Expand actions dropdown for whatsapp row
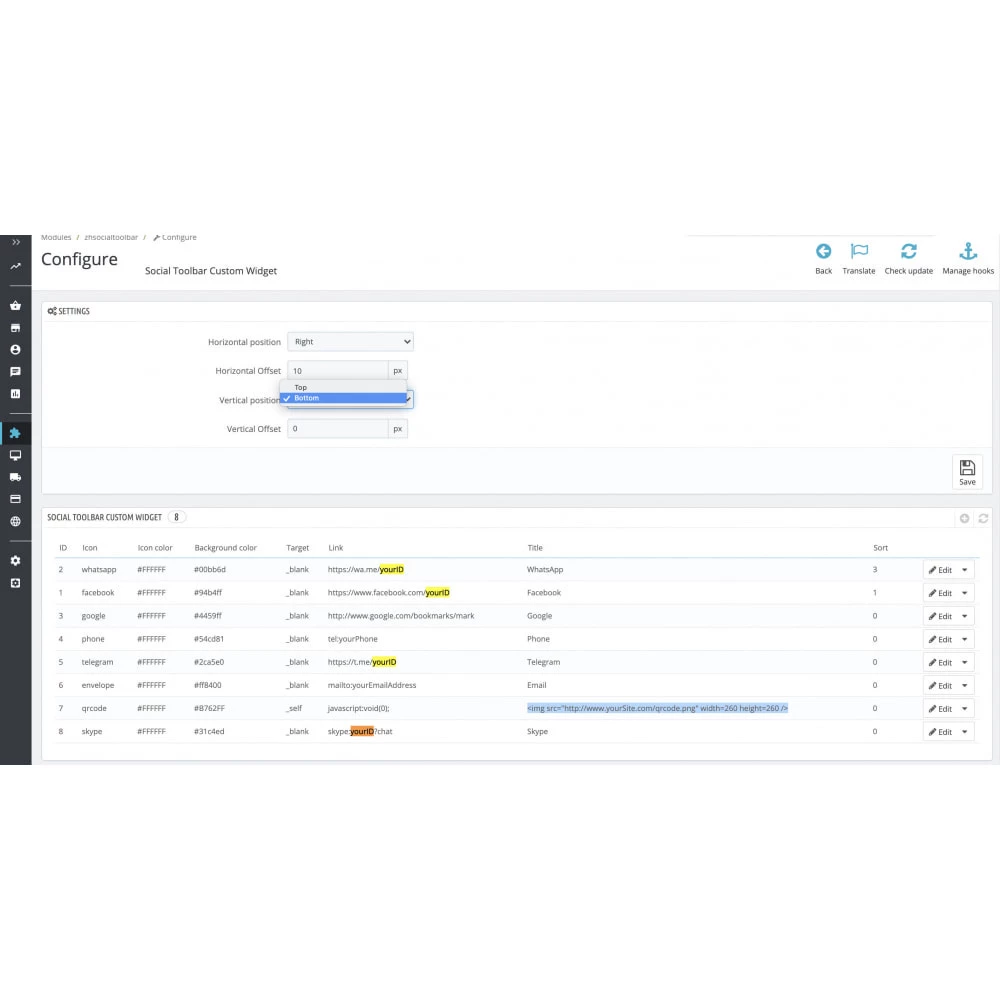 965,570
